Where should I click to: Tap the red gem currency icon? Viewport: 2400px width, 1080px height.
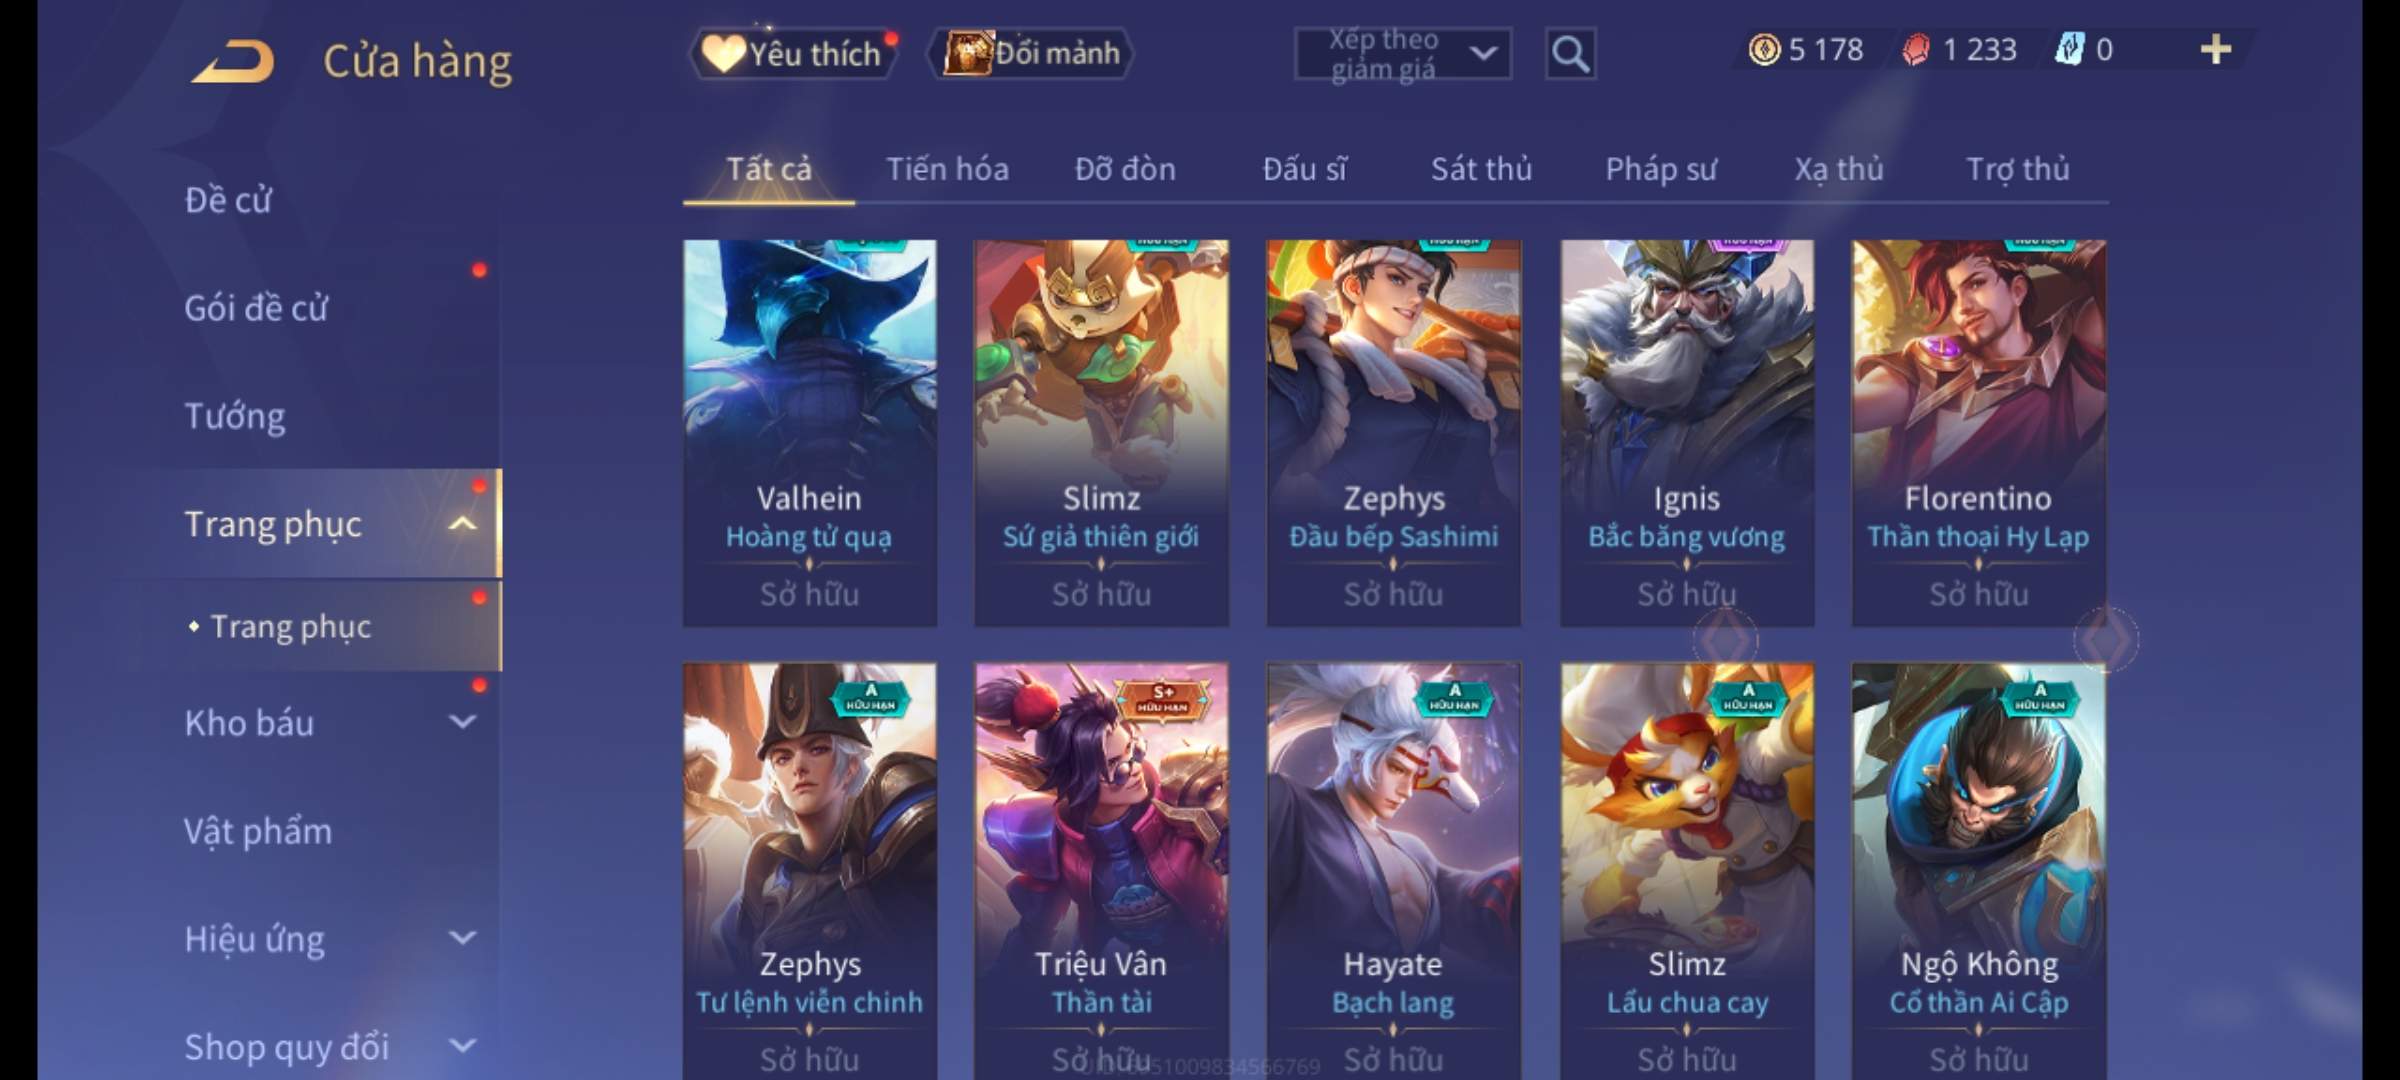pos(1916,50)
